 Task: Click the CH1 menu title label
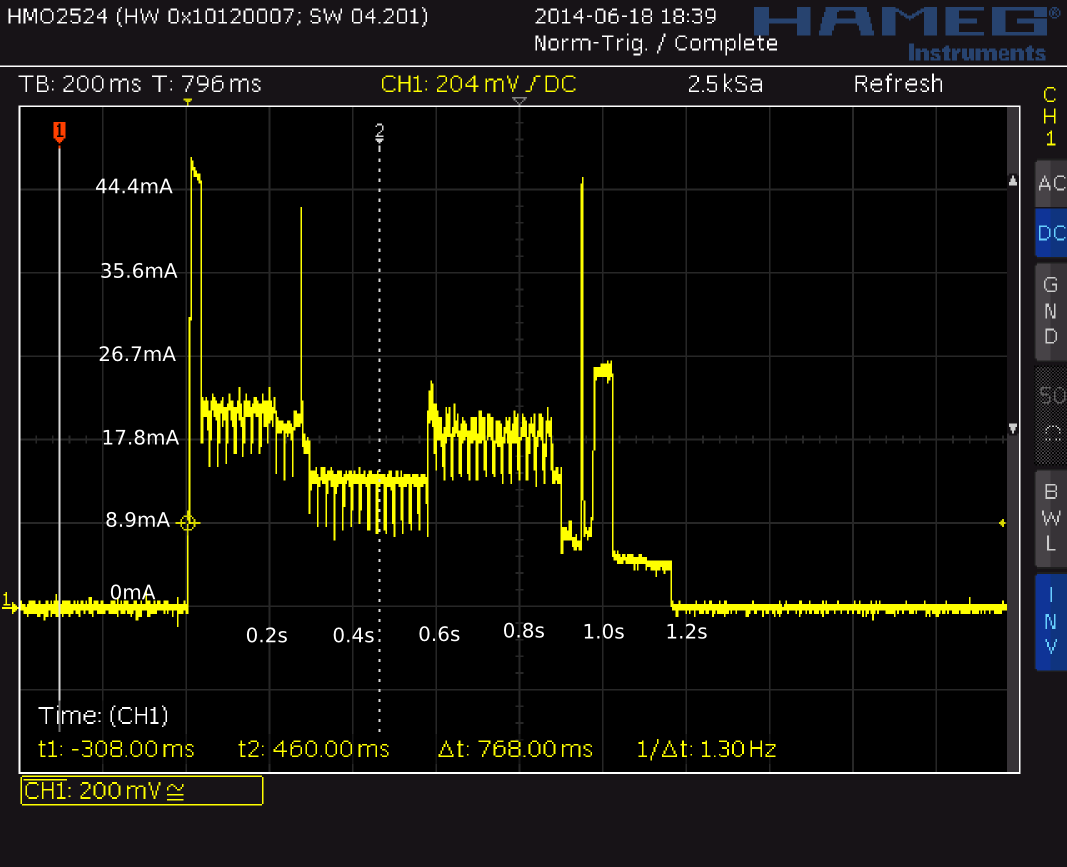coord(1050,116)
